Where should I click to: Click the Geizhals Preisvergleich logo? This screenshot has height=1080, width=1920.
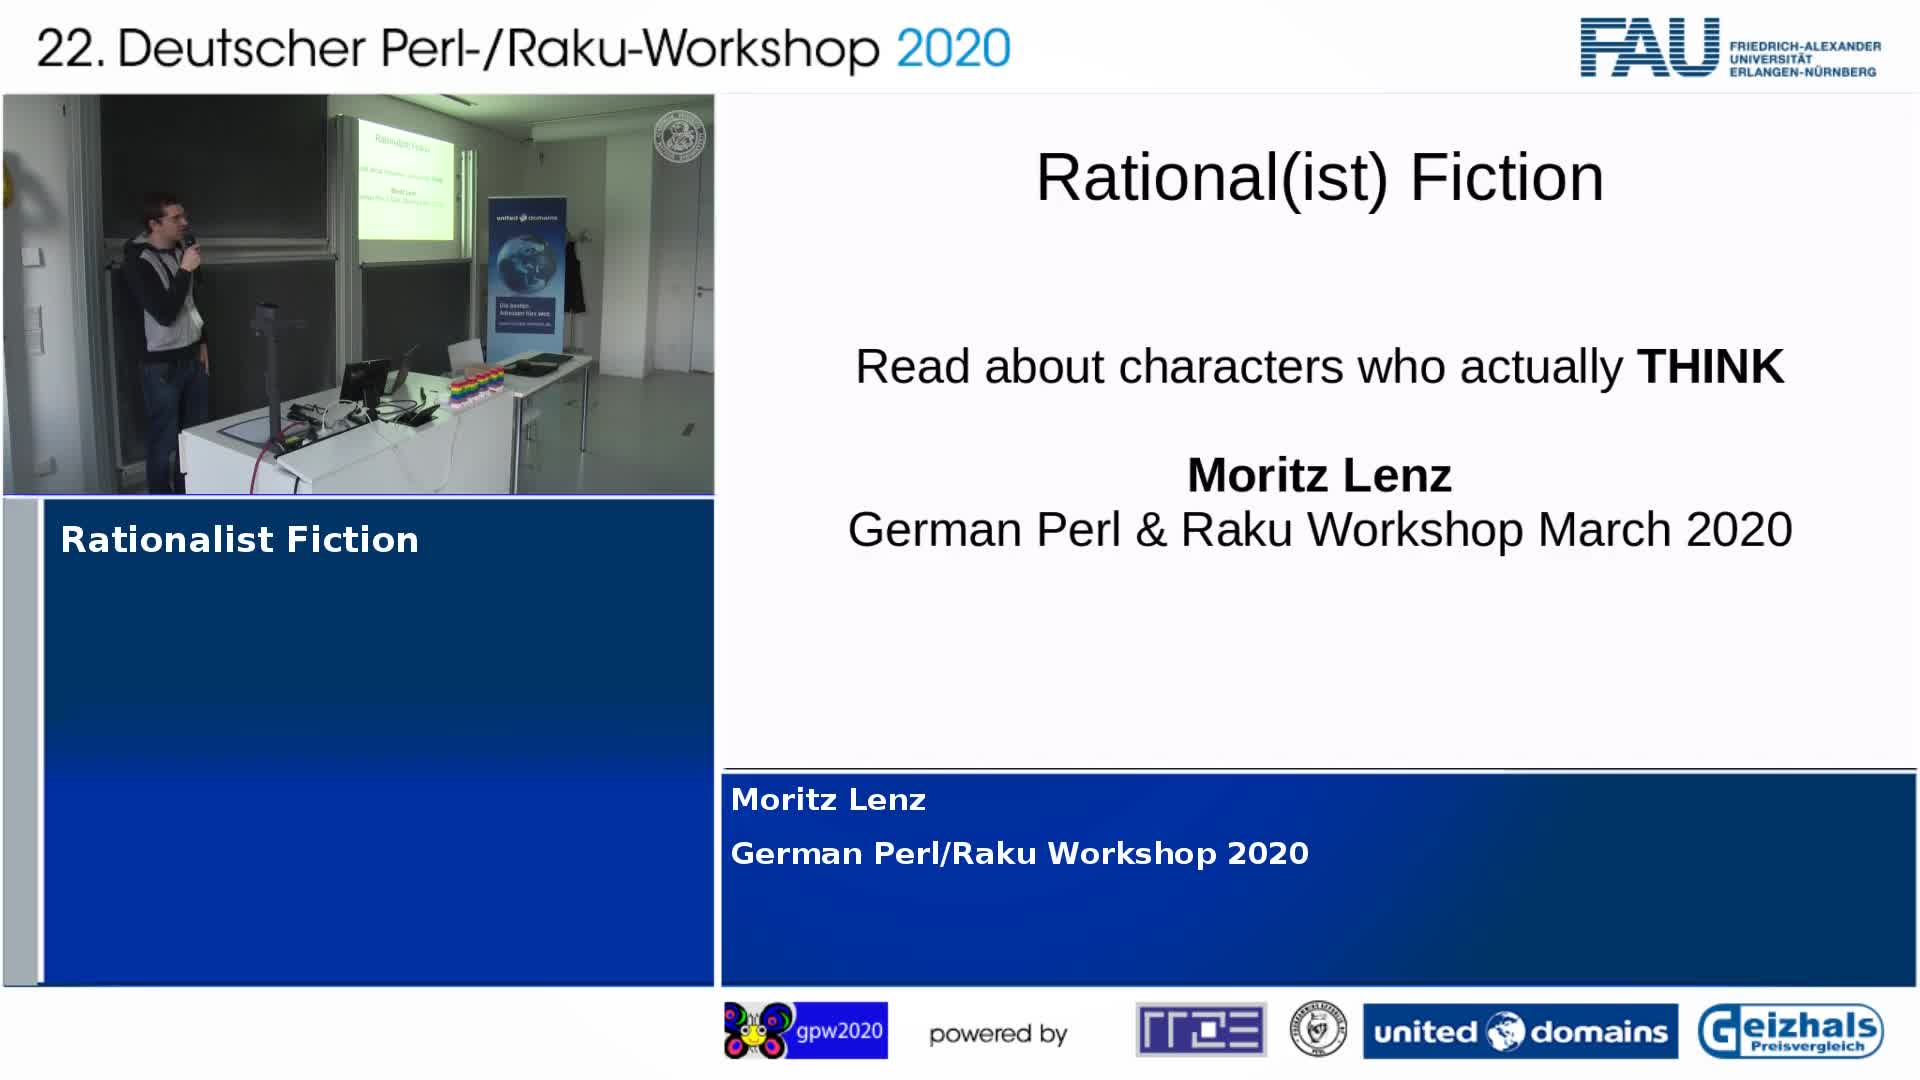click(x=1790, y=1031)
